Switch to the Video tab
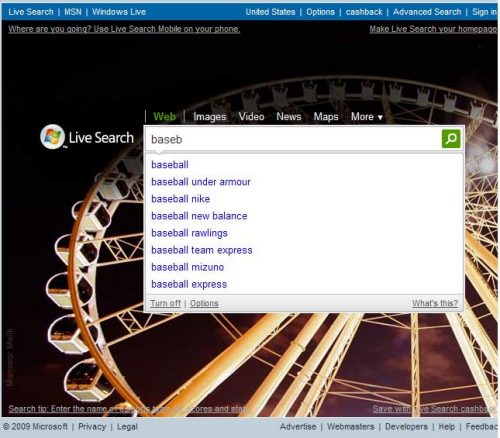This screenshot has width=500, height=438. [x=251, y=117]
